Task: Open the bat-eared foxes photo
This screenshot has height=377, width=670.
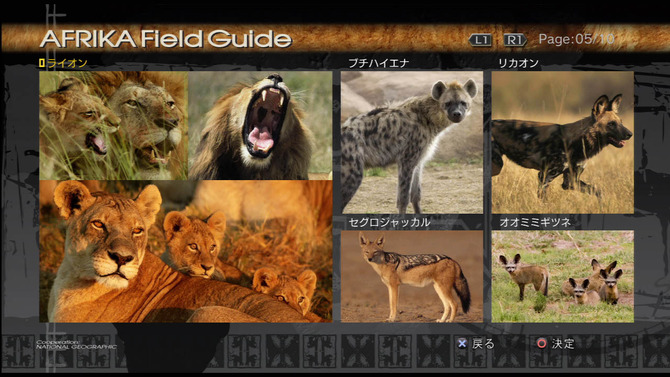Action: click(563, 276)
